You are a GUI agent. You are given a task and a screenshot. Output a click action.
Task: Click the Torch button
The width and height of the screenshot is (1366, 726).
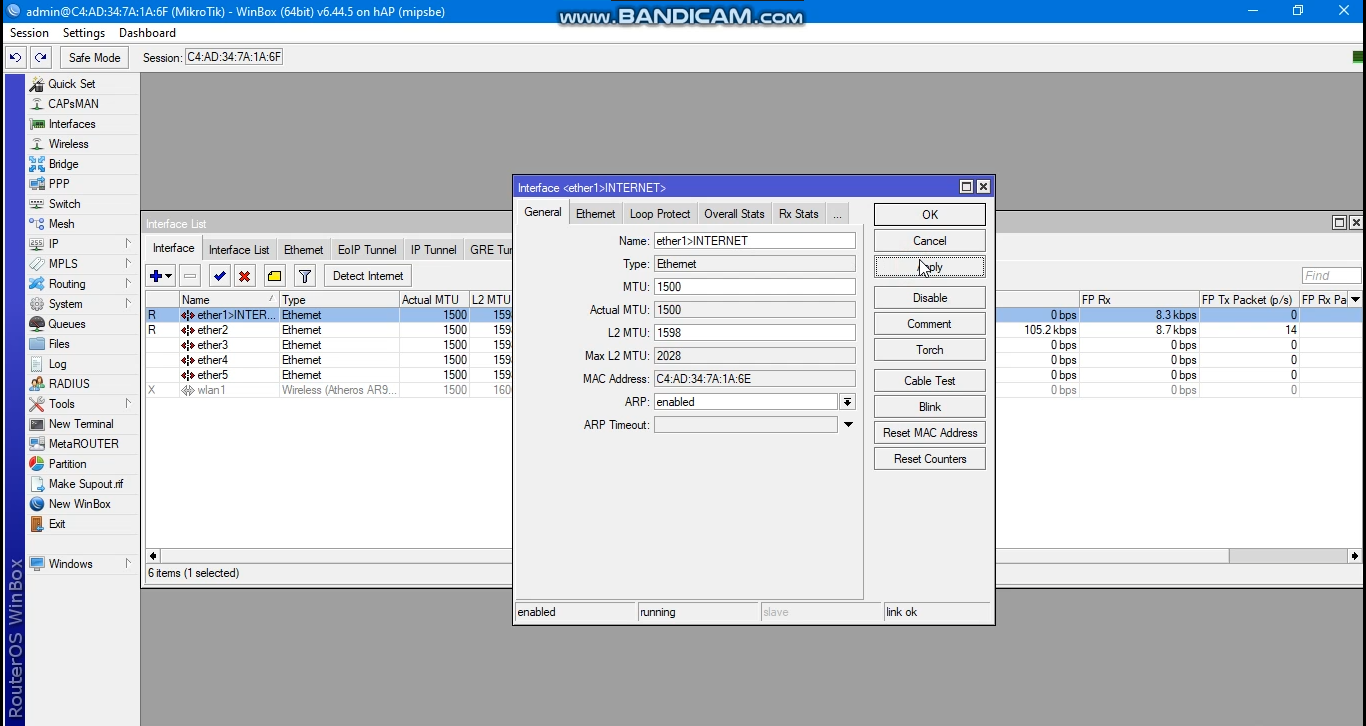(930, 350)
